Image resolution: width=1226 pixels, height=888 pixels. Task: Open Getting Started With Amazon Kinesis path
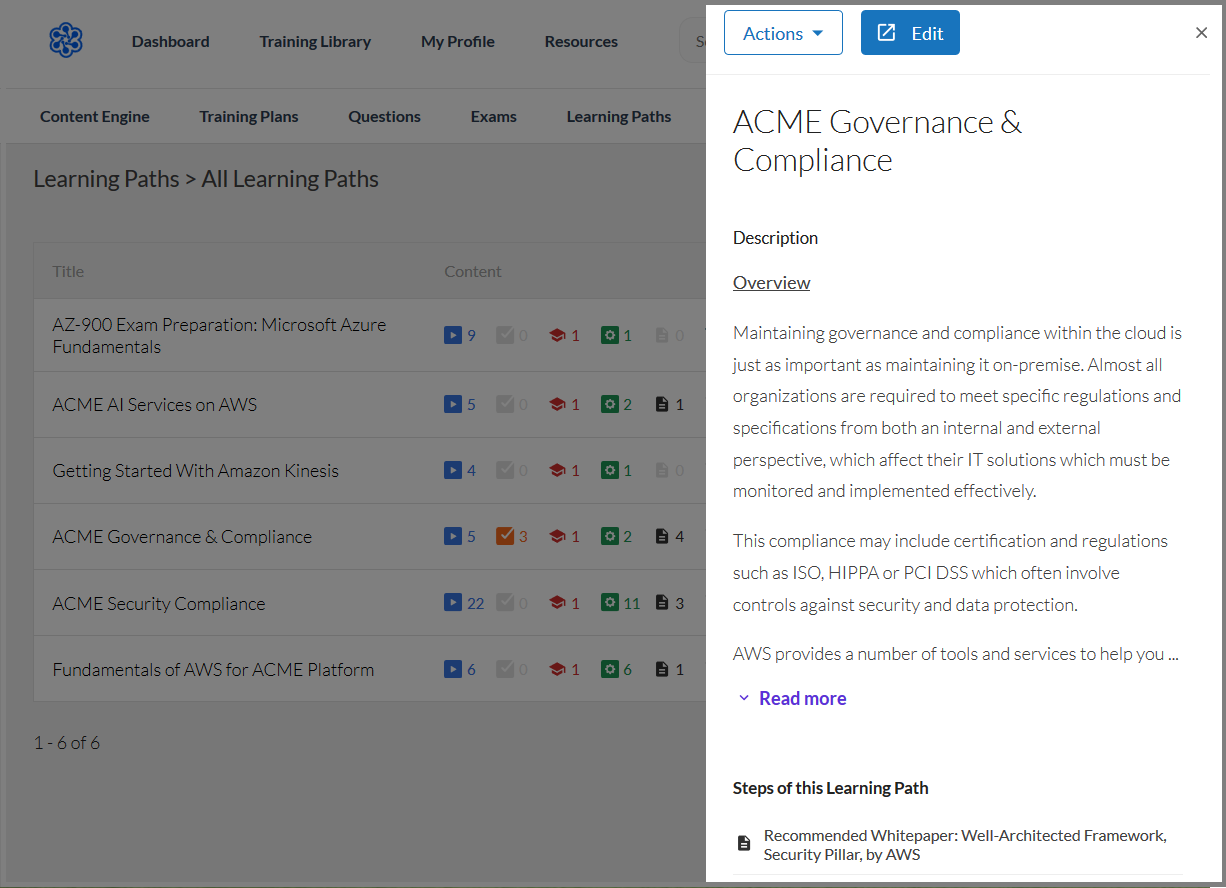click(196, 470)
